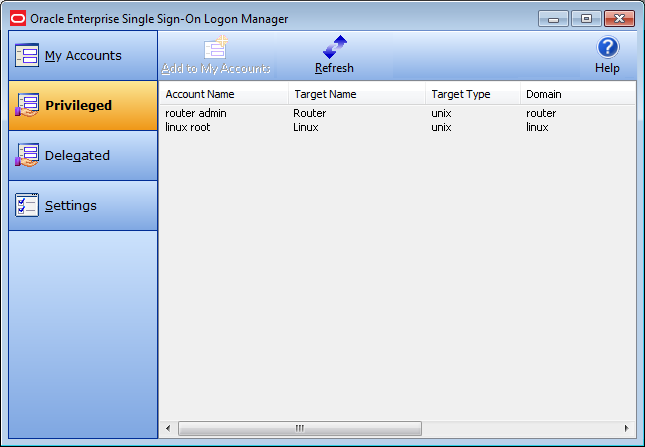645x447 pixels.
Task: Open the My Accounts panel icon
Action: pyautogui.click(x=27, y=55)
